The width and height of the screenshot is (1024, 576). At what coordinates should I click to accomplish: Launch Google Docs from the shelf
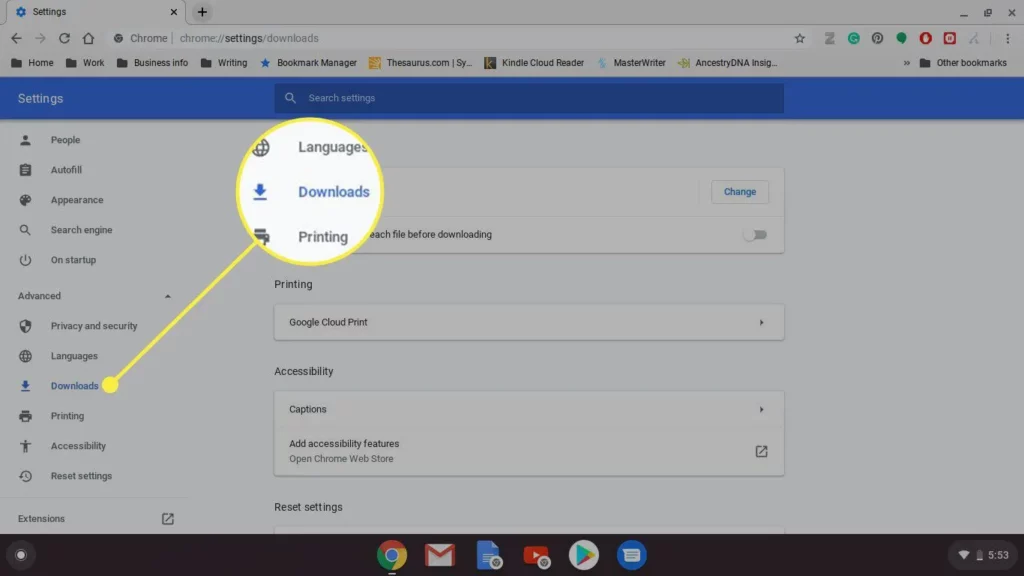(488, 555)
